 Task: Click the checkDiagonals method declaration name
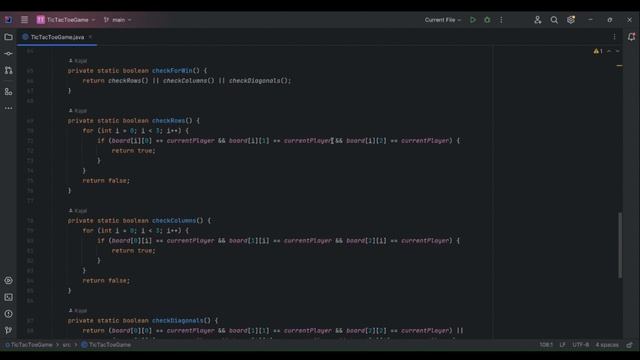[x=178, y=321]
